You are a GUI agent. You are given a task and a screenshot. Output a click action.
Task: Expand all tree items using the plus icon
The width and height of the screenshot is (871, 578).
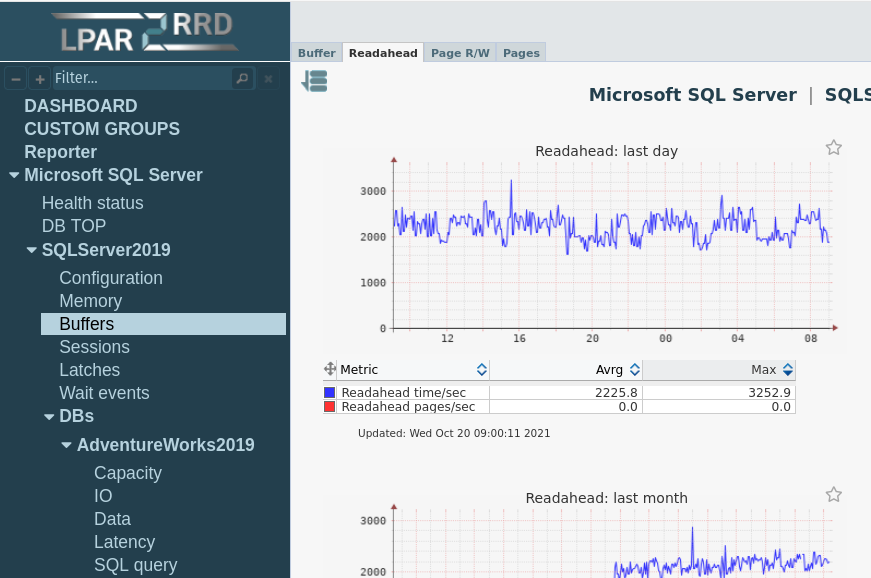(39, 77)
